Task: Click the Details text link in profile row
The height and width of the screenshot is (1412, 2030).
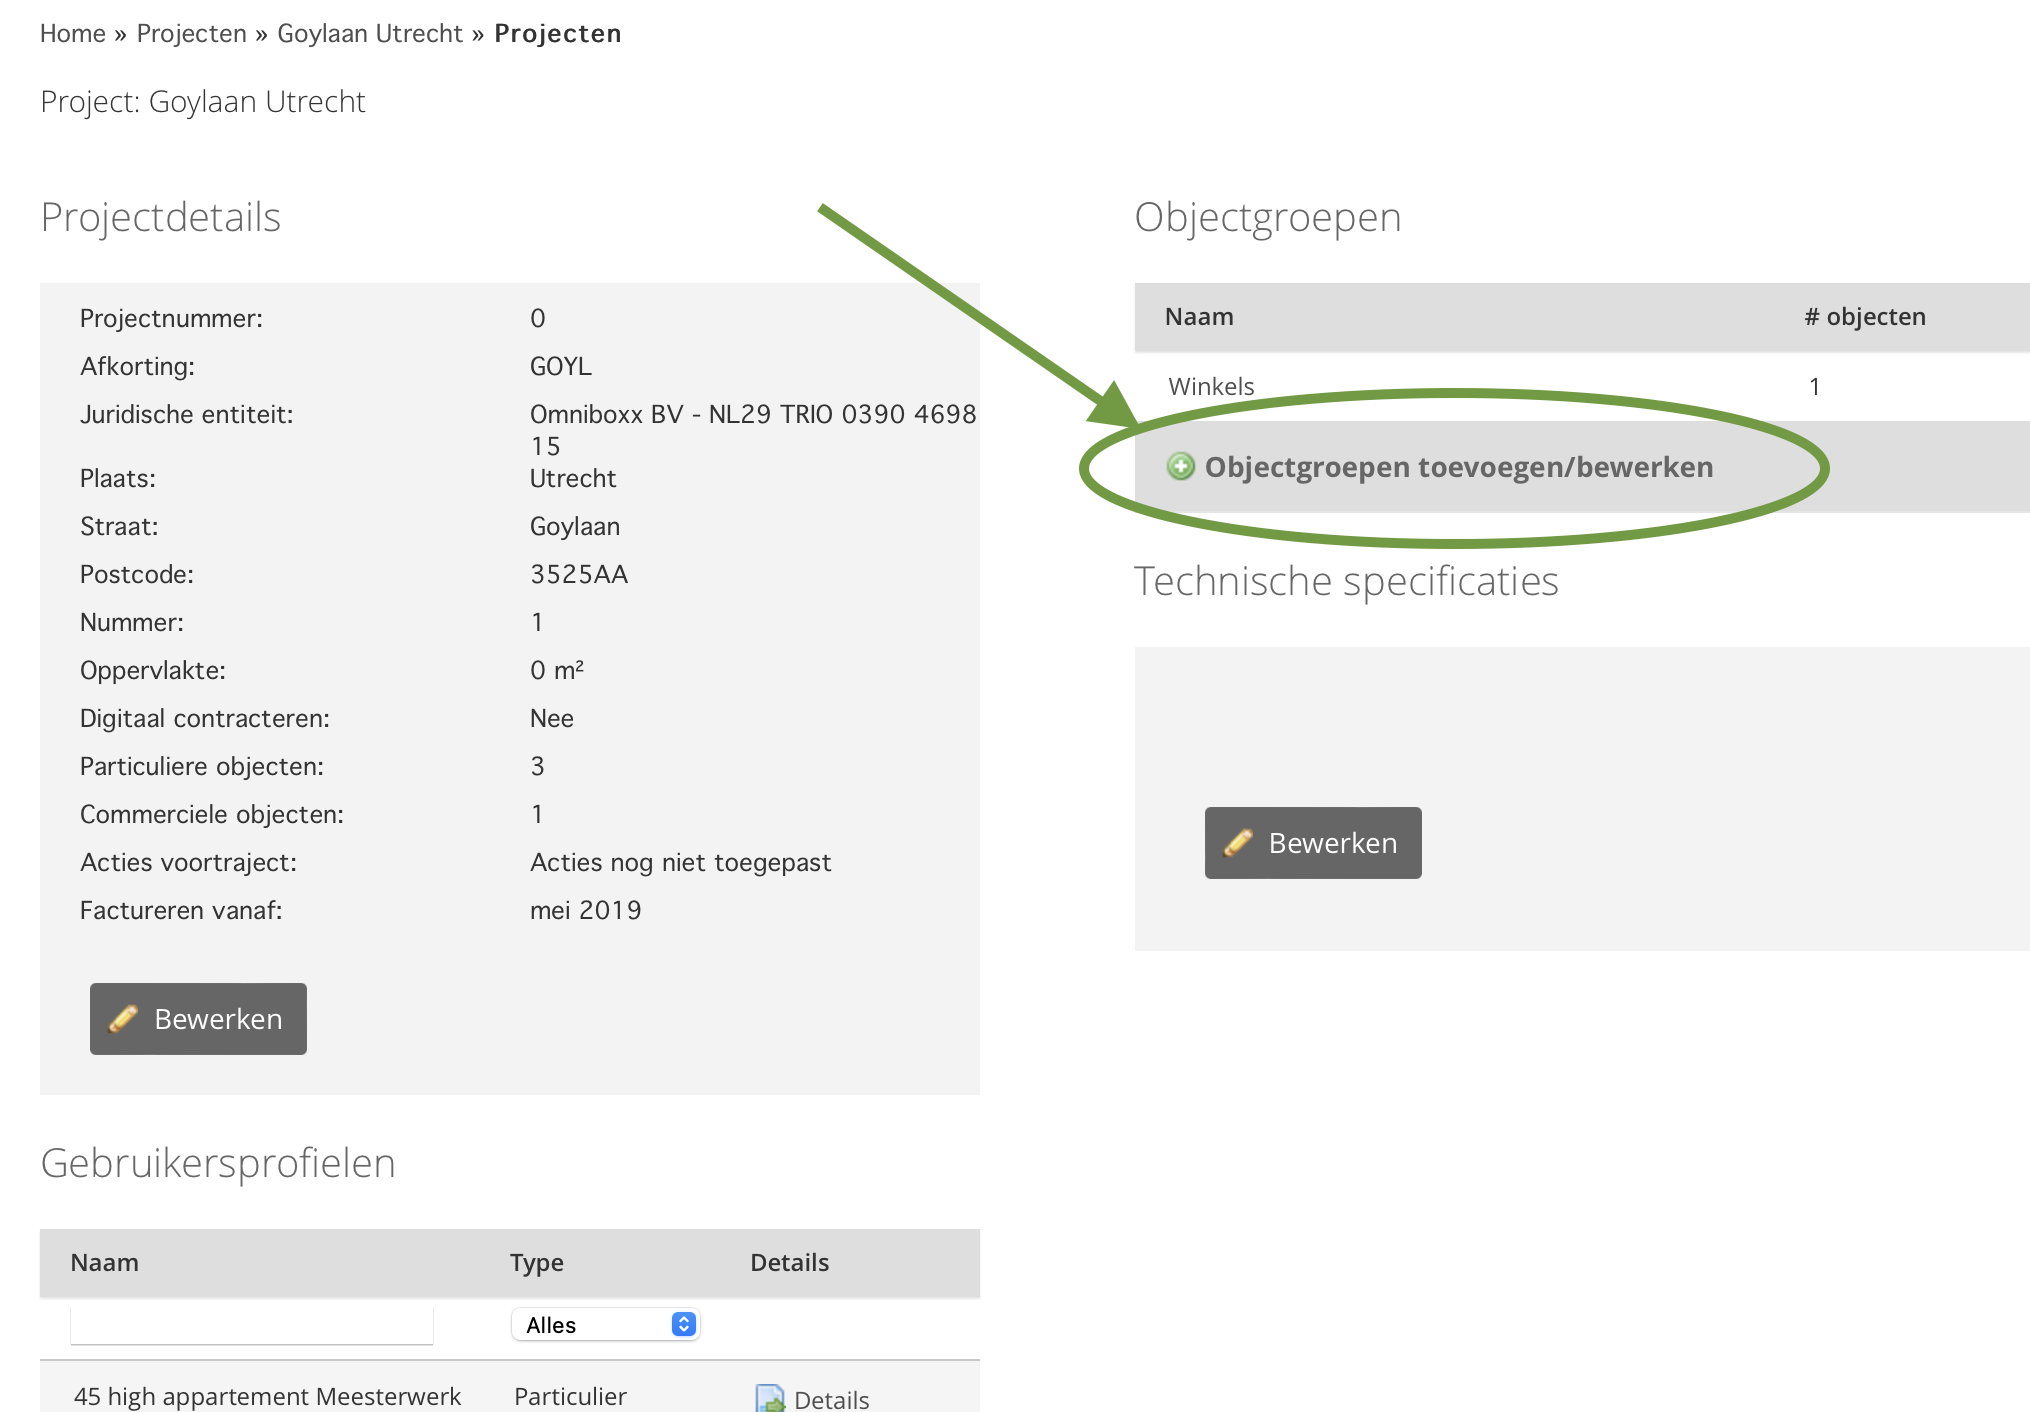Action: coord(831,1400)
